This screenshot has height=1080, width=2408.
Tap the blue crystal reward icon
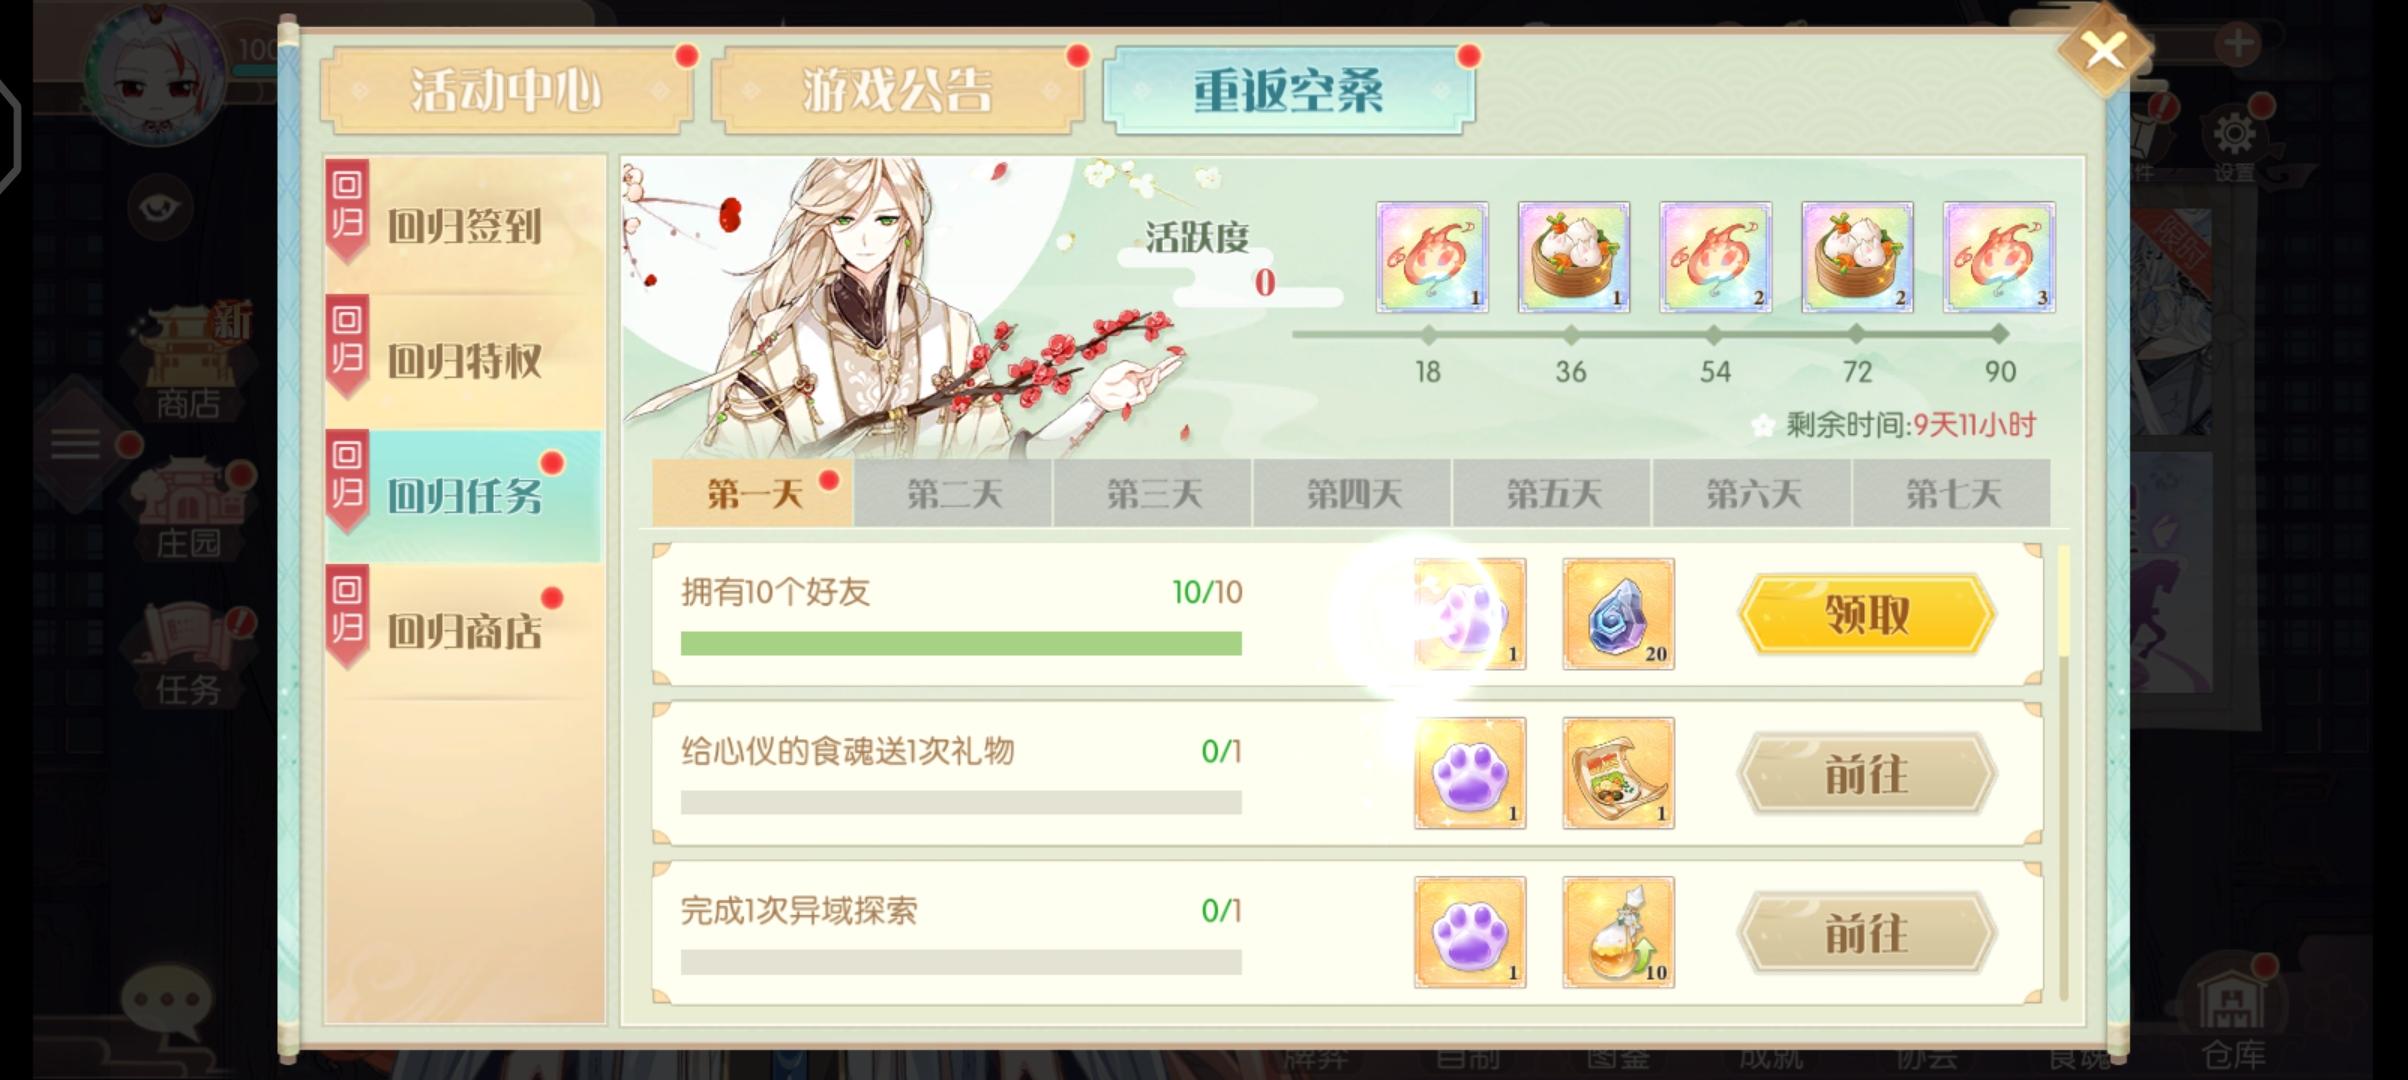point(1618,614)
